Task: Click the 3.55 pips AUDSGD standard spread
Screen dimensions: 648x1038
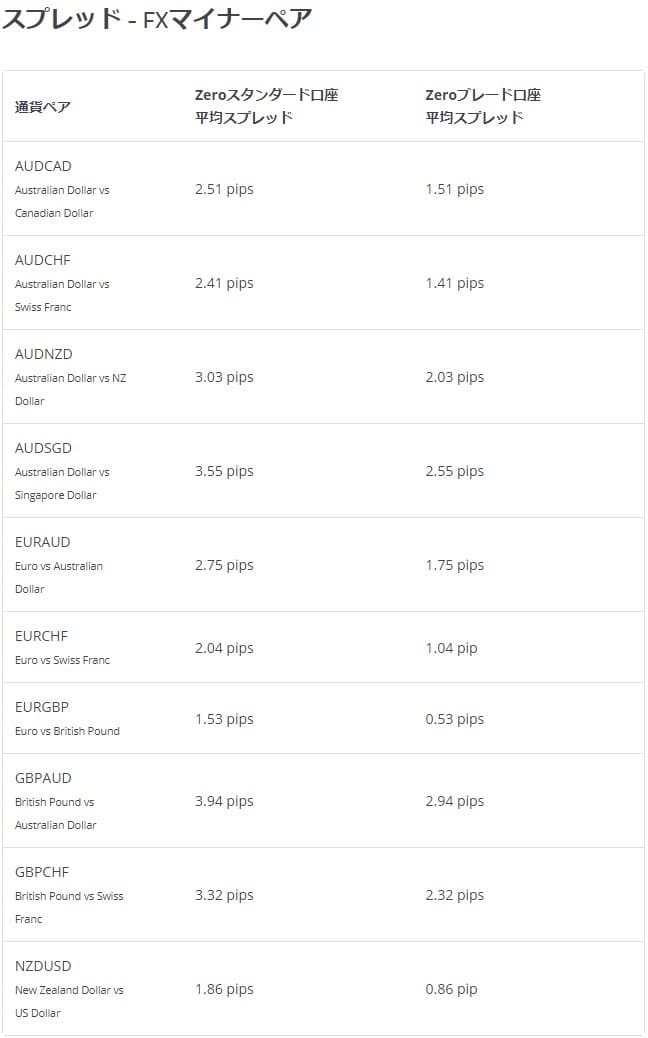Action: point(224,471)
